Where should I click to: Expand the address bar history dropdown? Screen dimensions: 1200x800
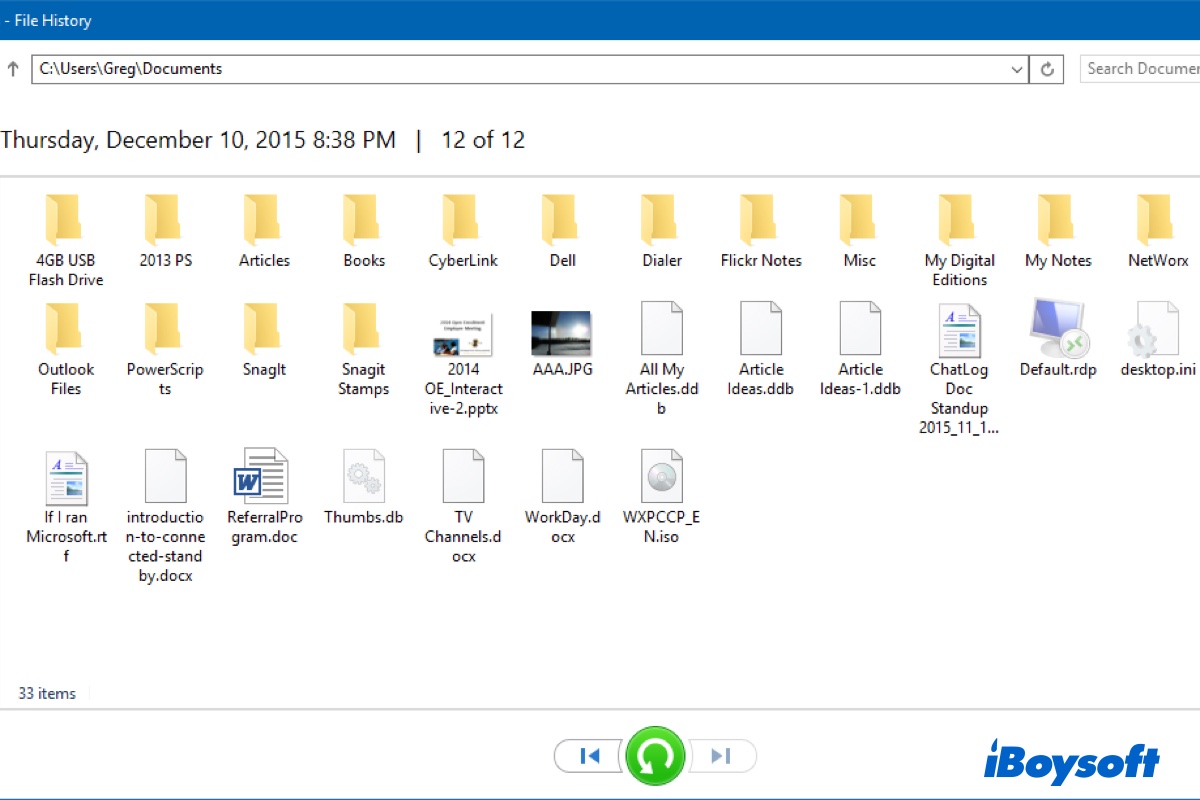tap(1017, 69)
